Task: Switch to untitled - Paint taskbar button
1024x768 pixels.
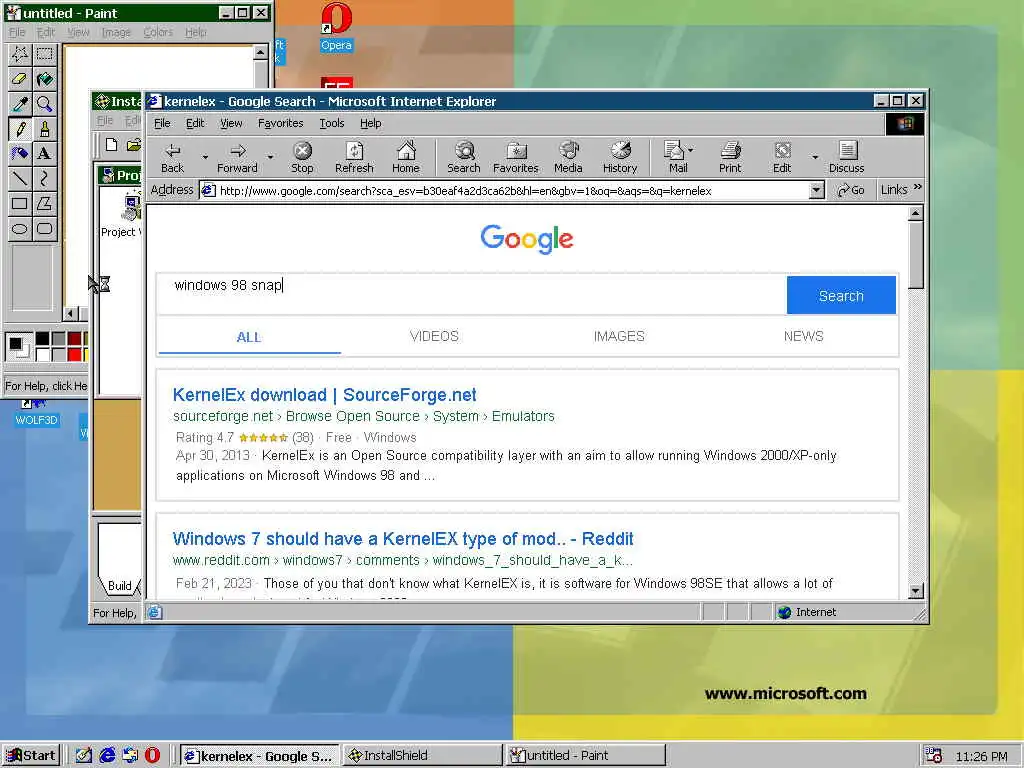Action: click(x=586, y=756)
